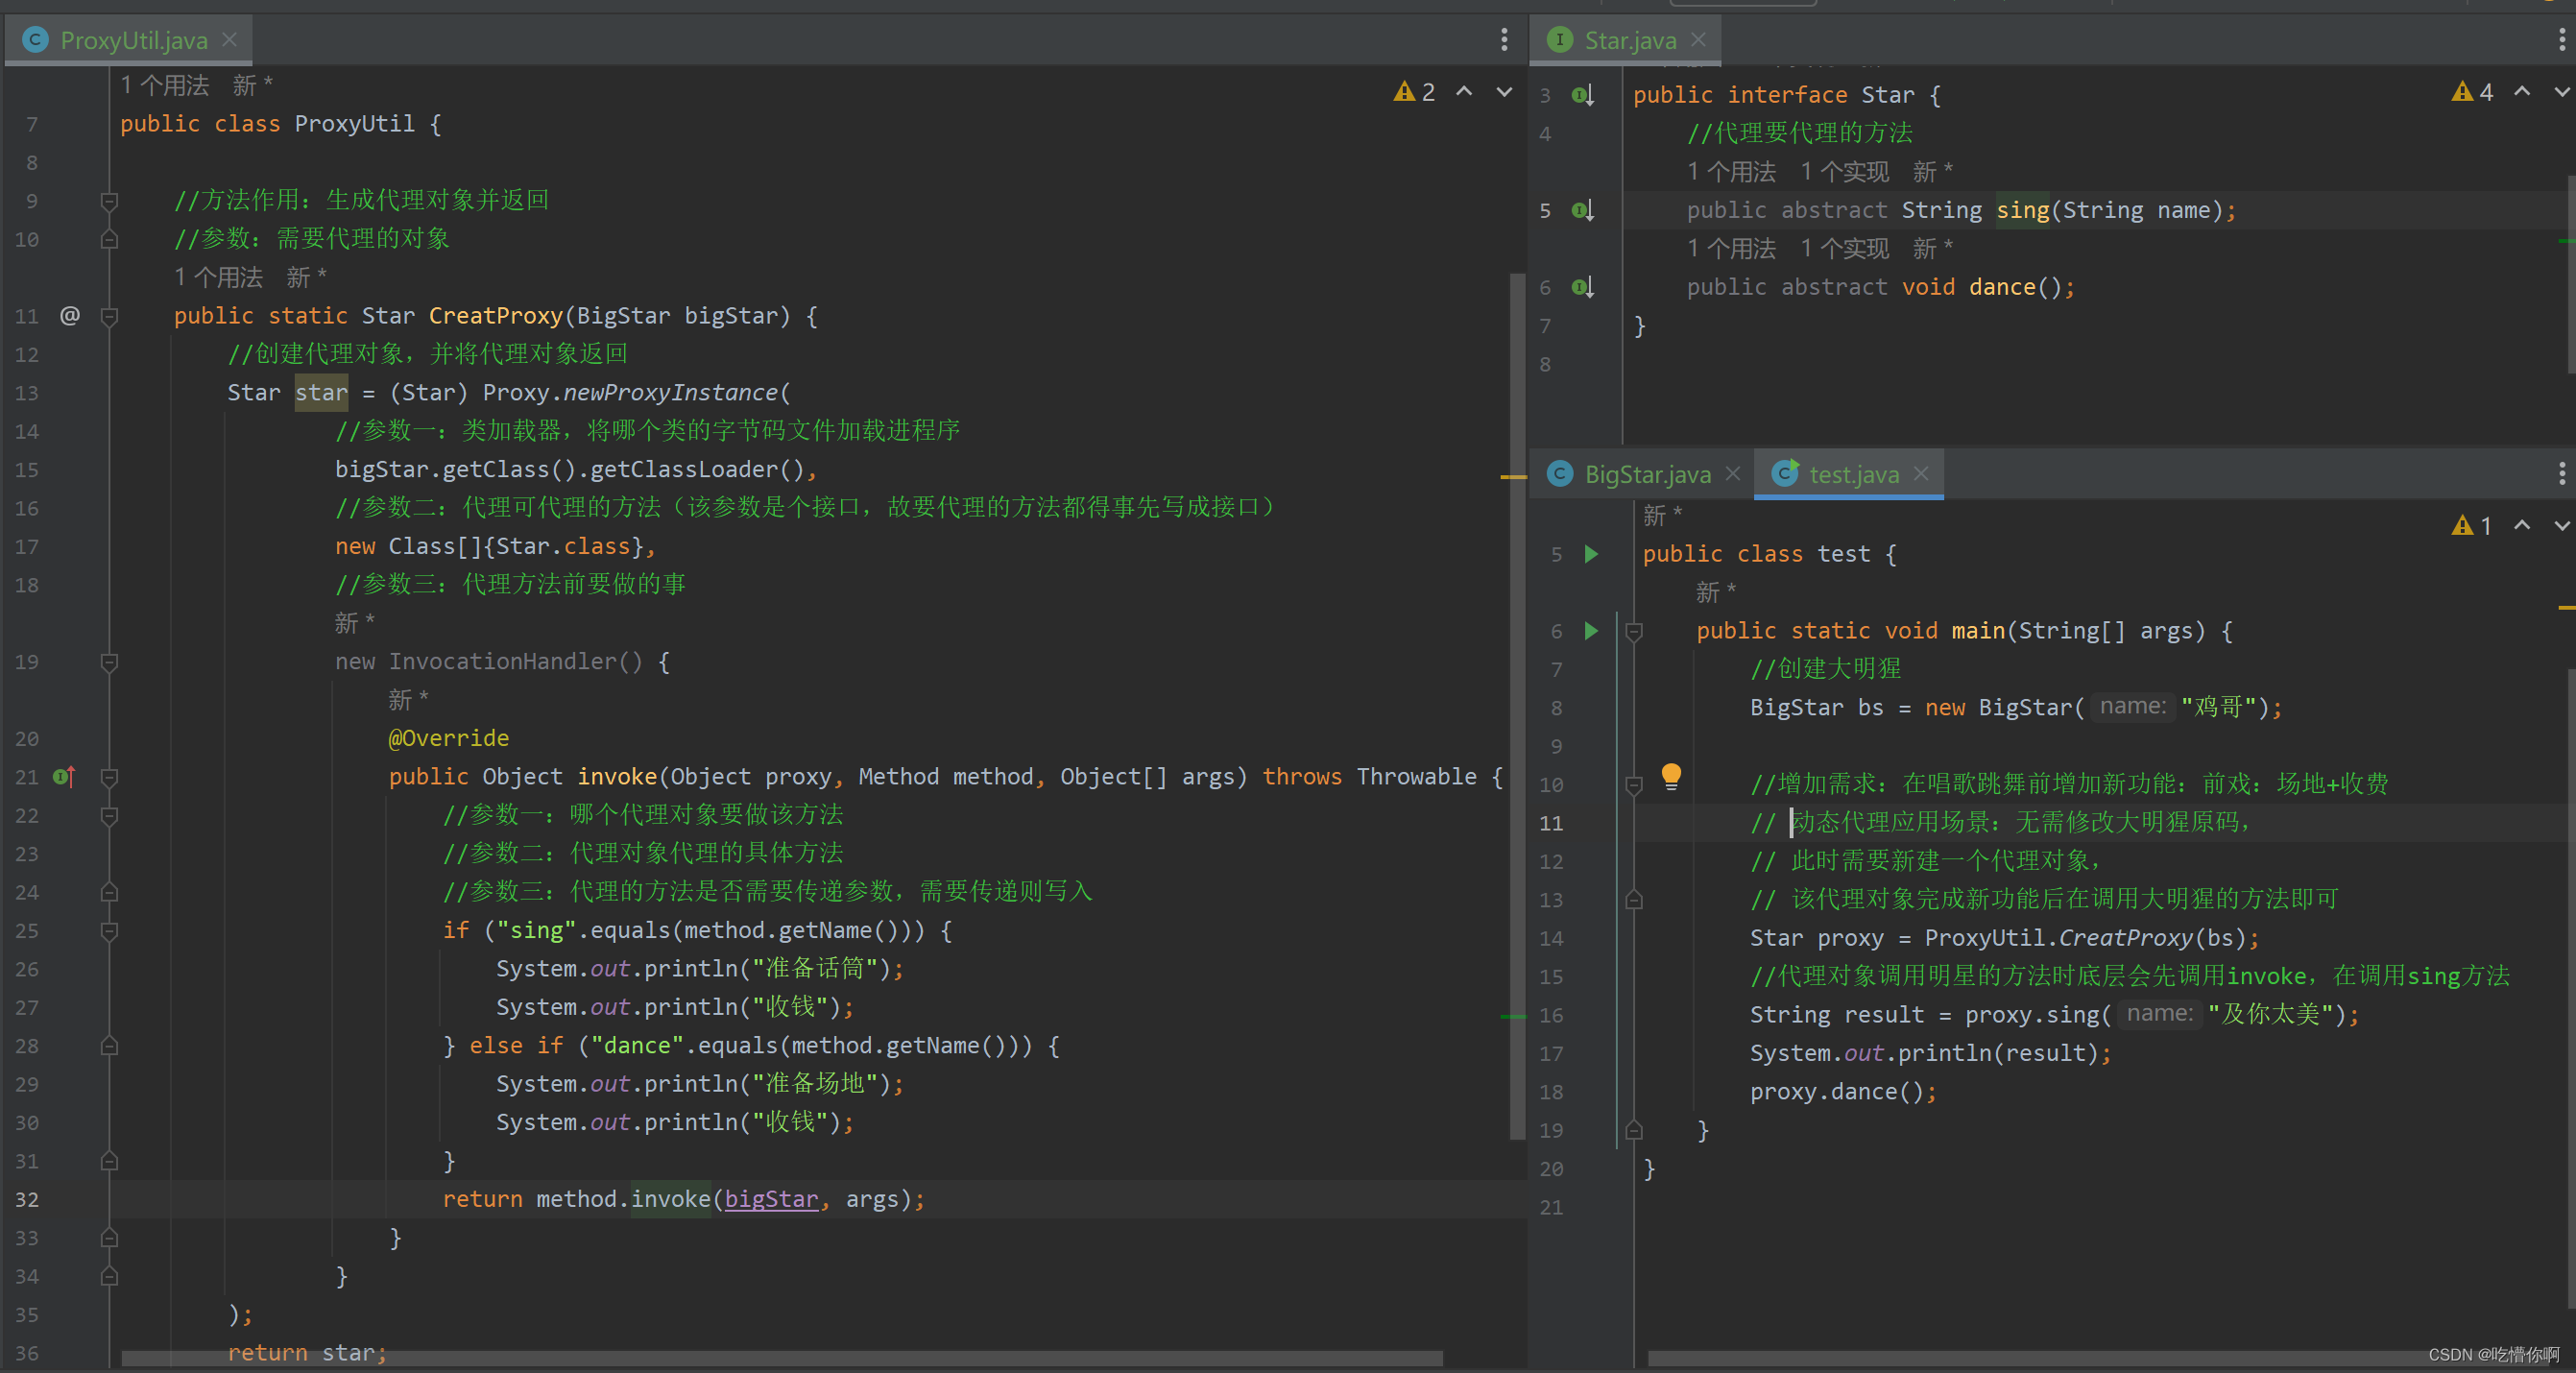Screen dimensions: 2576x1373
Task: Click the underlined bigStar variable on line 32
Action: point(771,1199)
